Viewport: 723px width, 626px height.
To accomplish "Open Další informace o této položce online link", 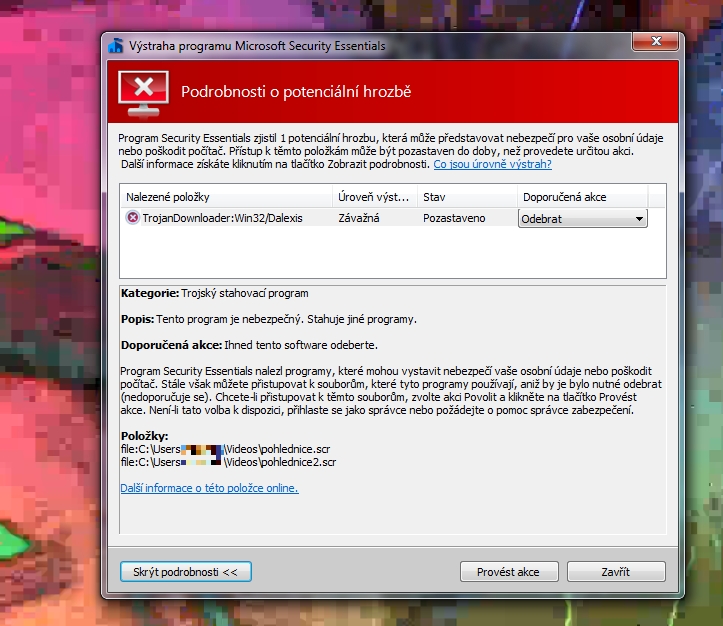I will click(x=209, y=488).
